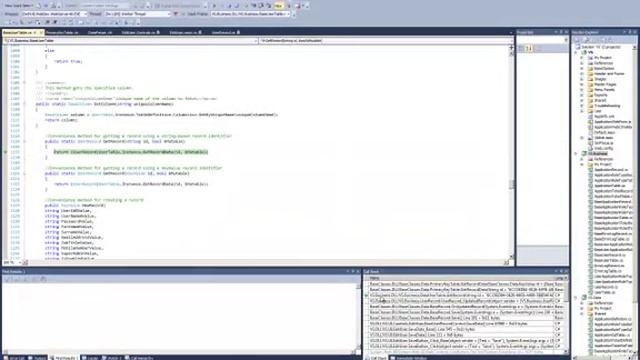Collapse the GetRecord(string id) method outline
This screenshot has width=640, height=360.
click(x=24, y=141)
